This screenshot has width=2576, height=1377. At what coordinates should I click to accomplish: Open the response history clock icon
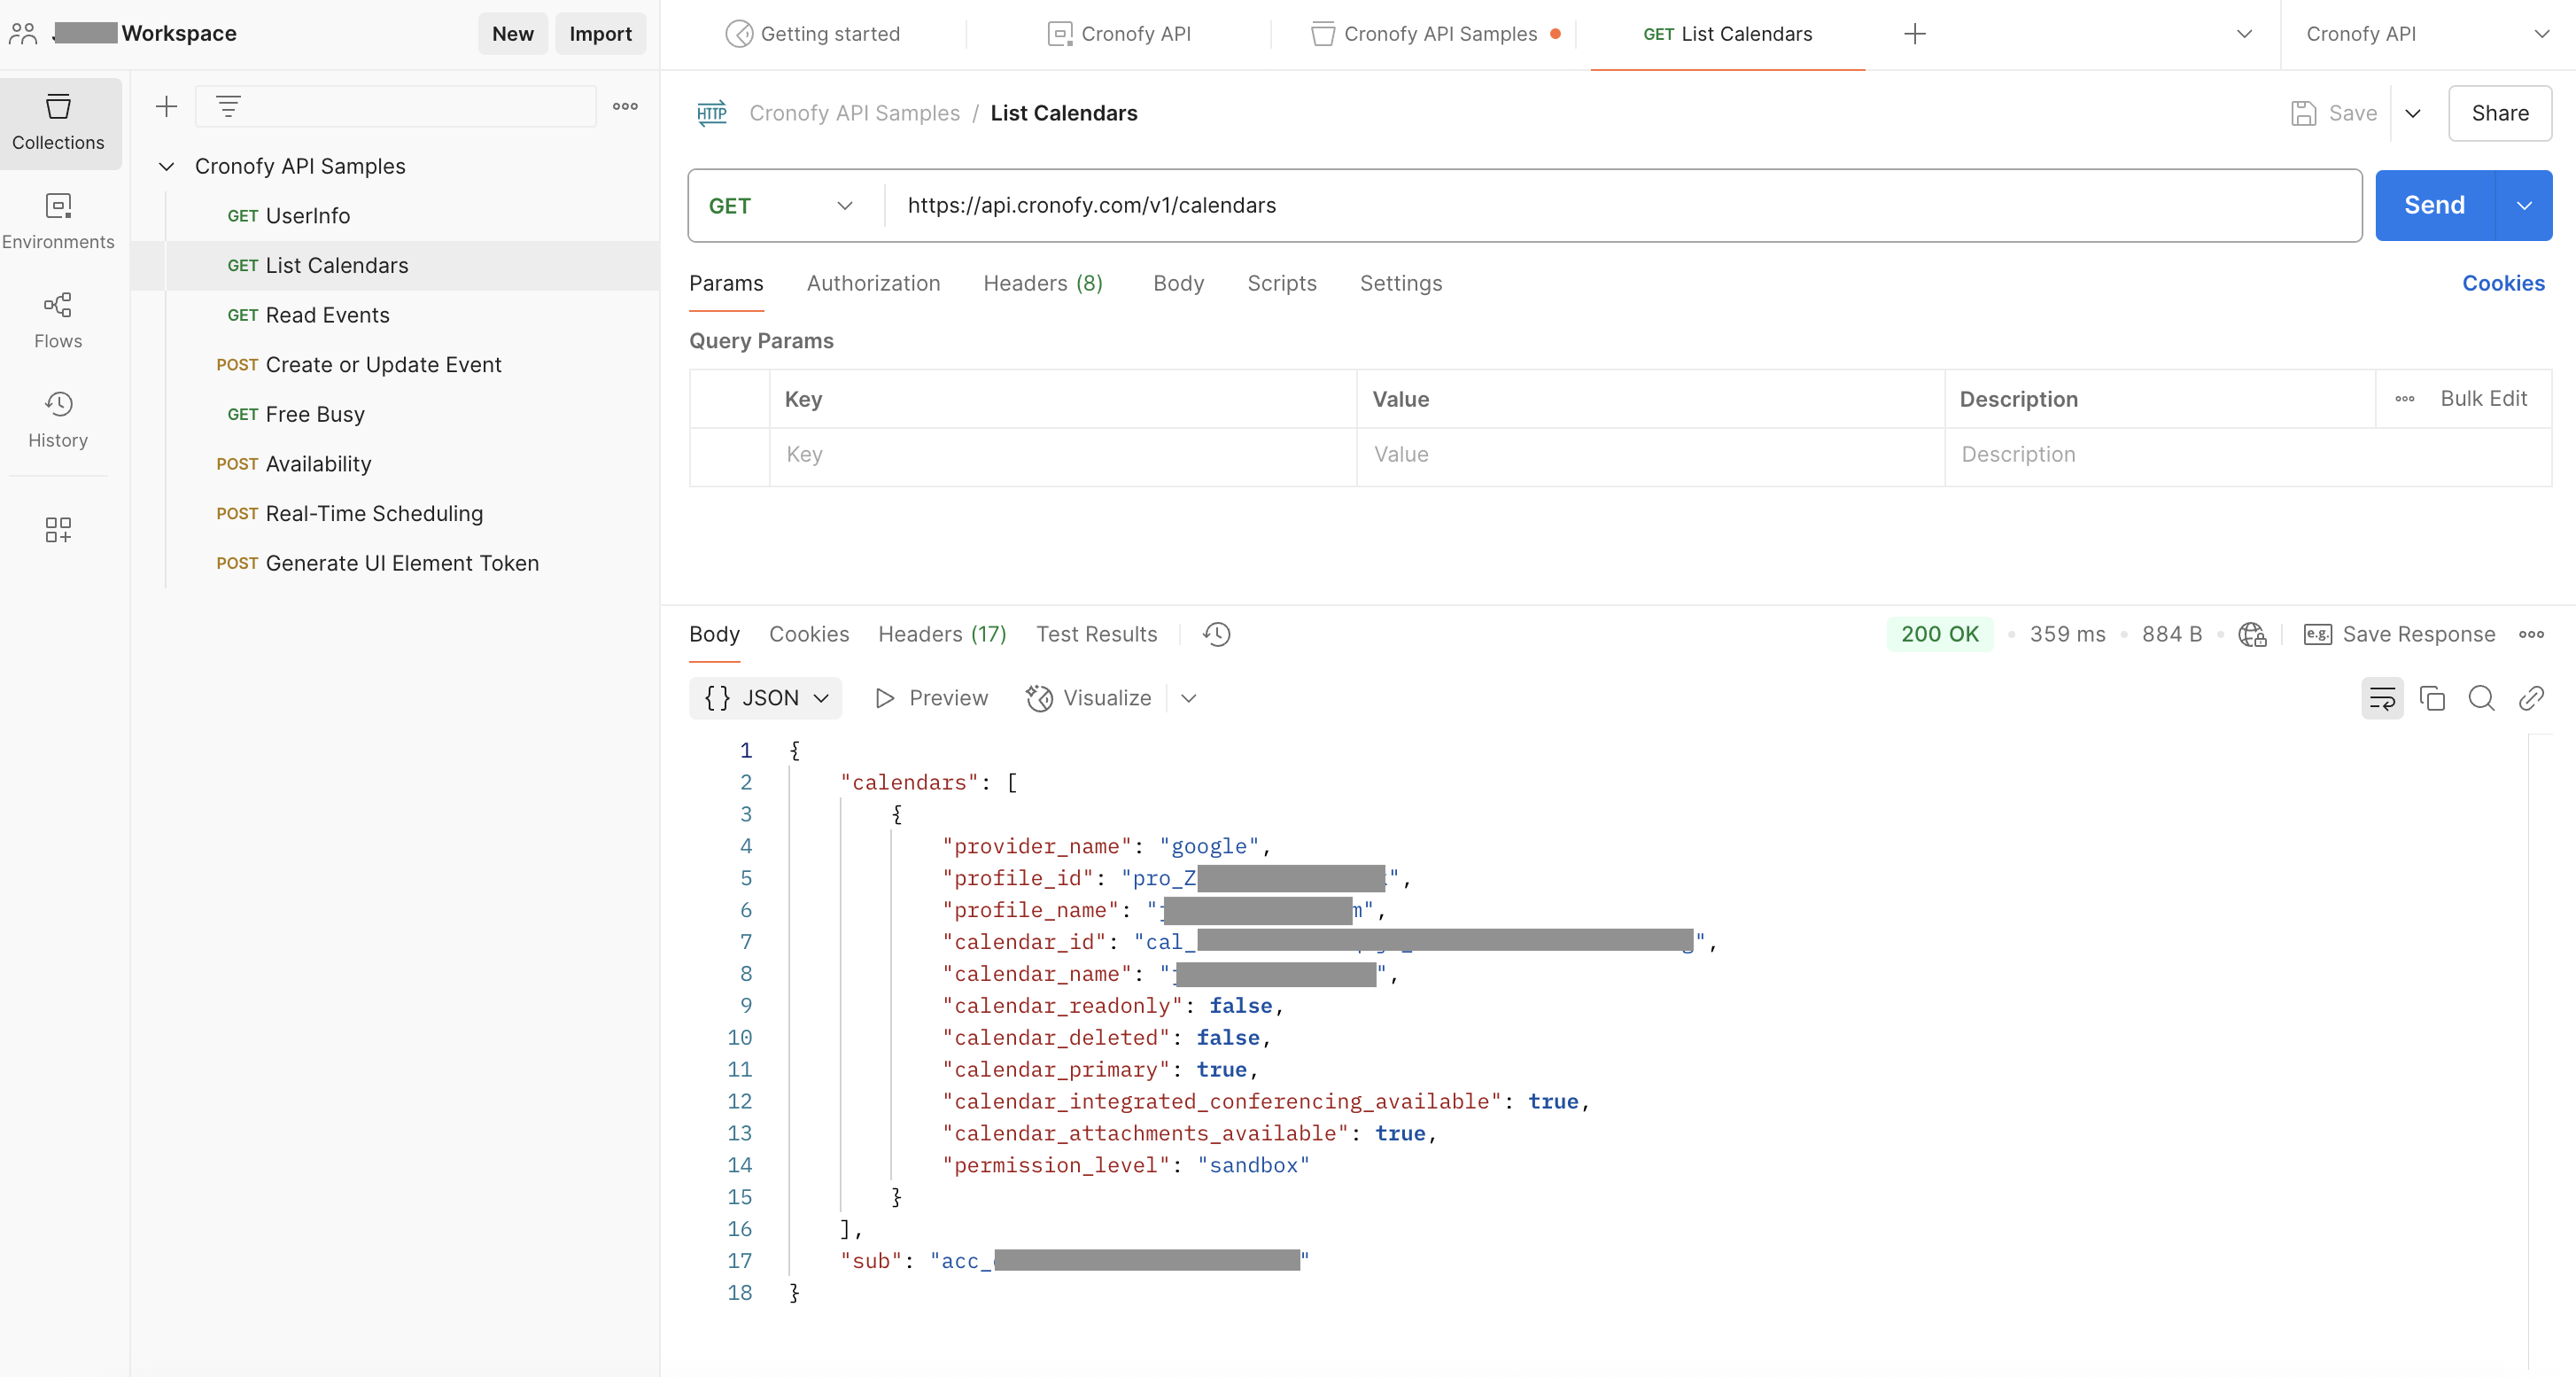click(x=1217, y=634)
